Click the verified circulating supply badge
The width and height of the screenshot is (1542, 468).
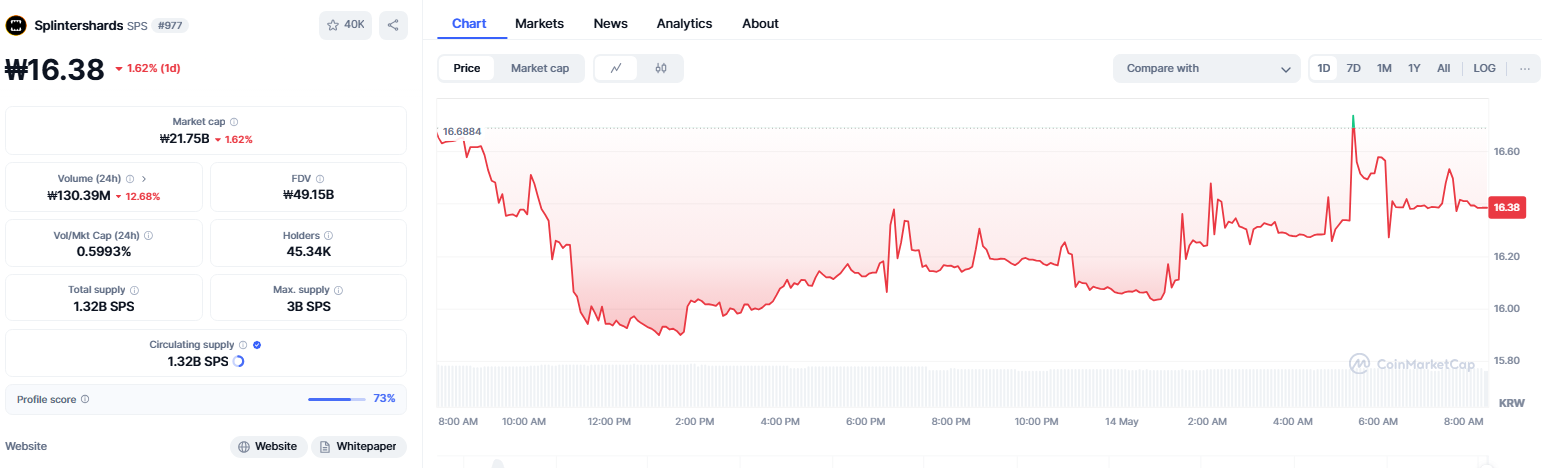click(x=257, y=344)
